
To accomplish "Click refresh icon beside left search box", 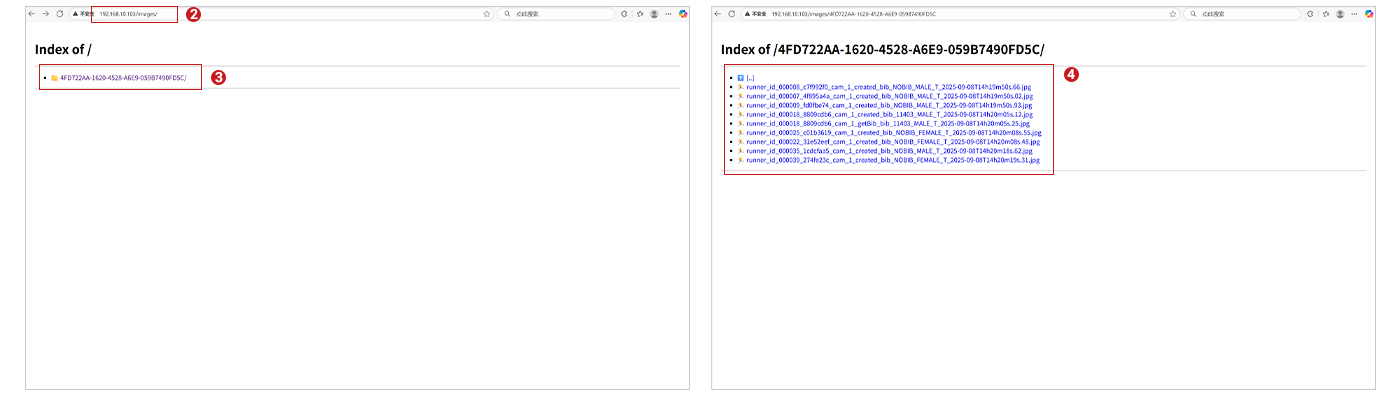I will tap(625, 14).
